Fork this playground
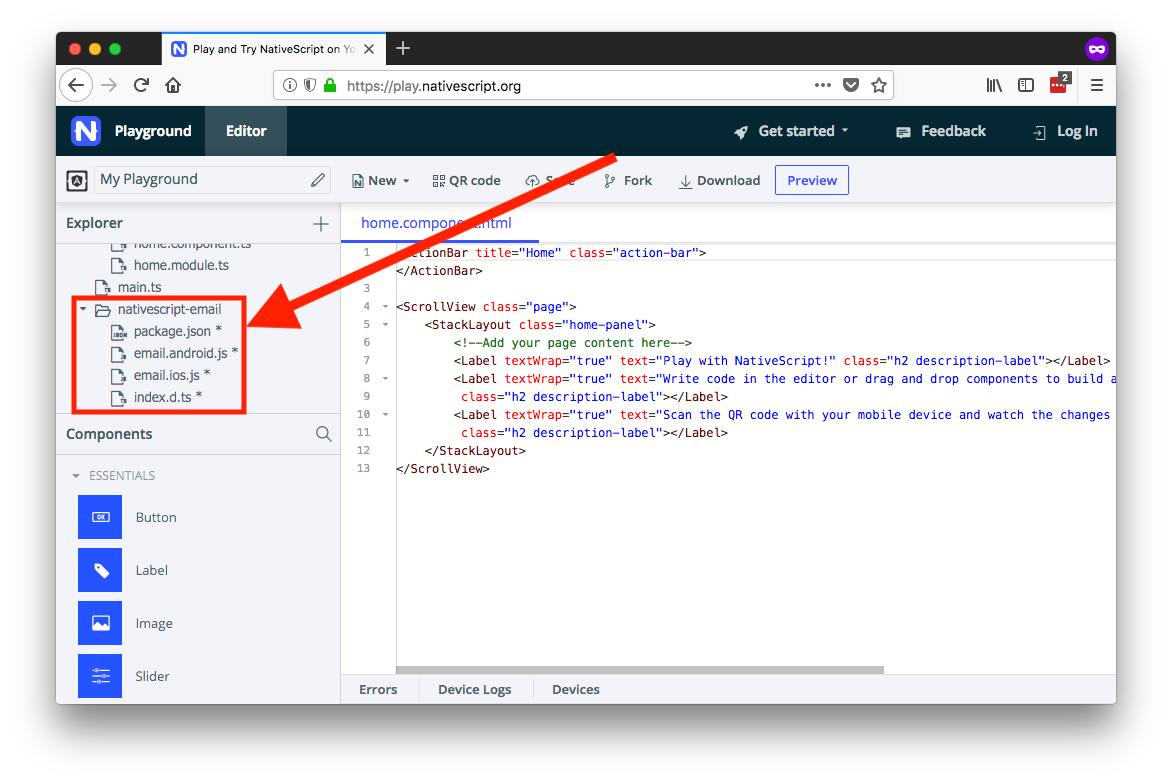Image resolution: width=1172 pixels, height=784 pixels. (x=628, y=180)
